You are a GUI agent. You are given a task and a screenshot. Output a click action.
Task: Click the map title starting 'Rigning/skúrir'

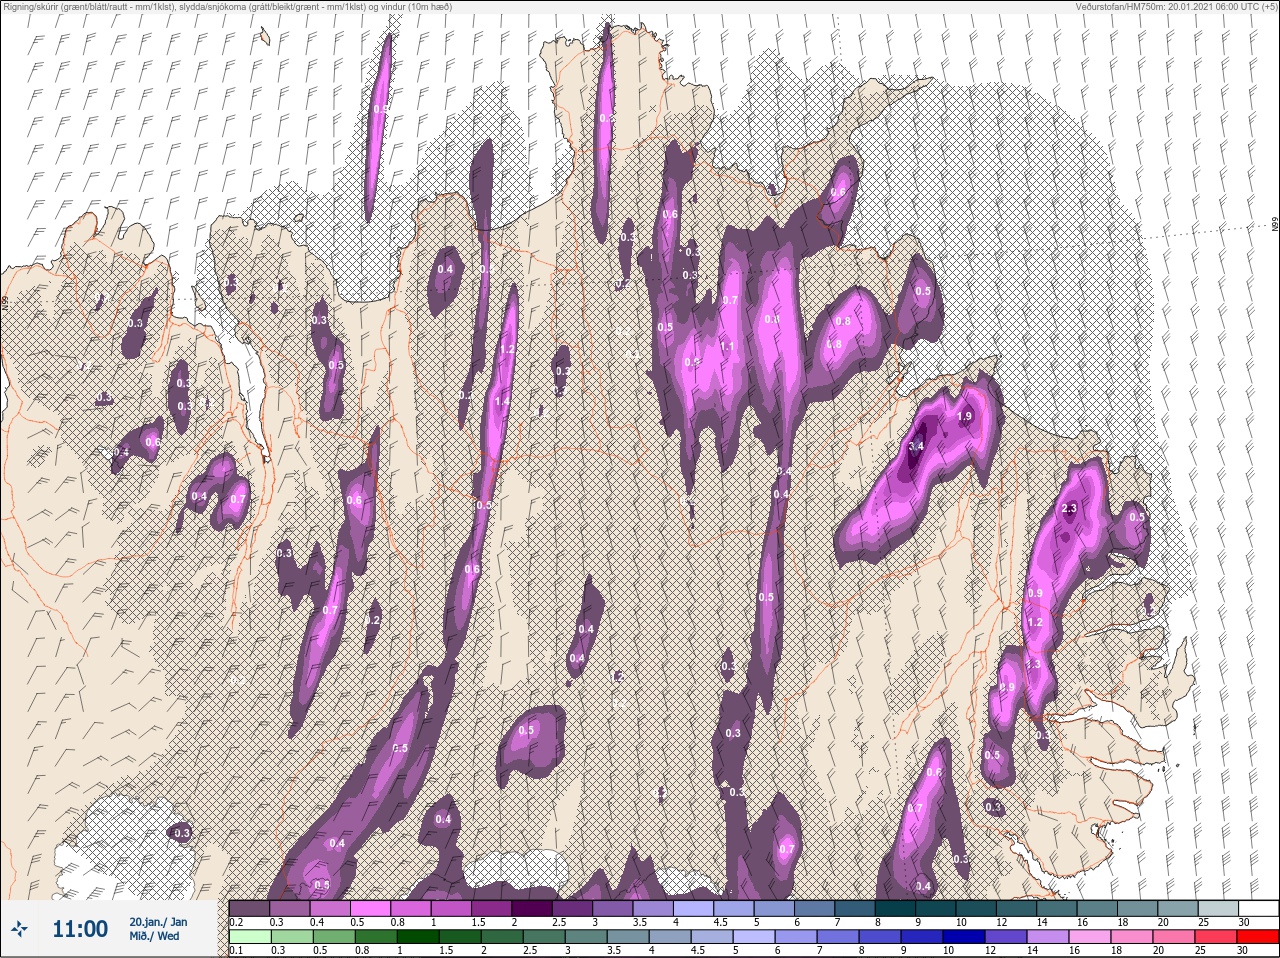click(x=228, y=7)
